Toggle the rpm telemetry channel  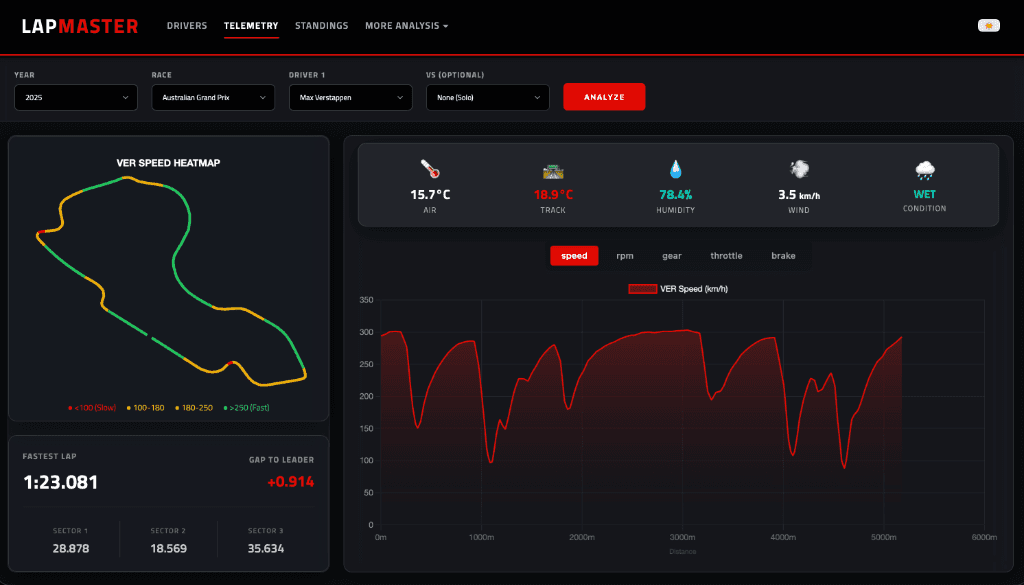[x=624, y=256]
